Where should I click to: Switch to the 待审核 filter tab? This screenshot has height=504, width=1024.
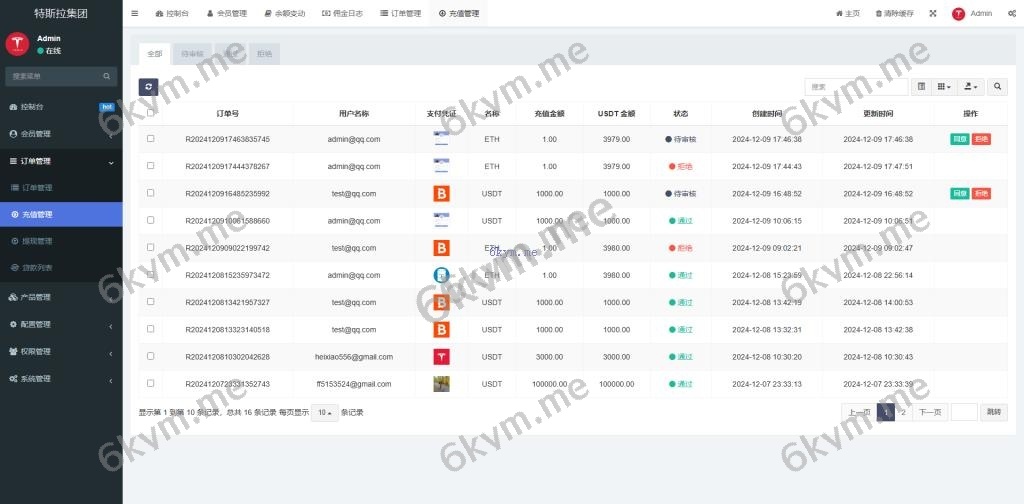[x=191, y=53]
